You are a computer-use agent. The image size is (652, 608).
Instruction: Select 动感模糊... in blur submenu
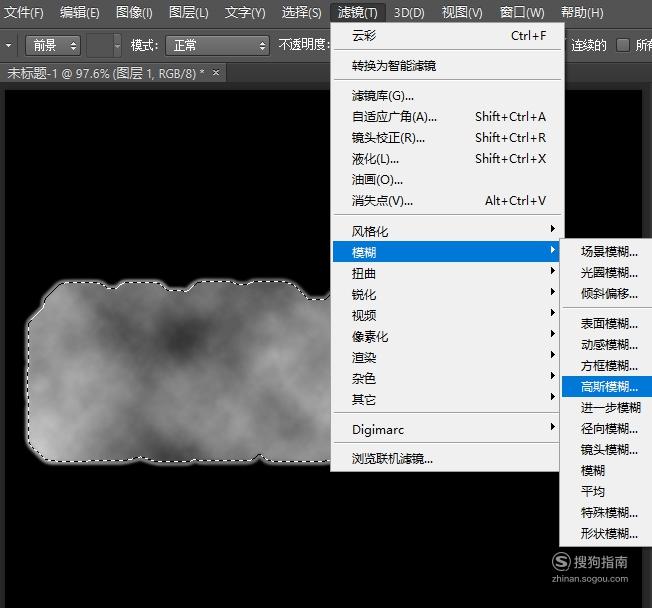click(x=607, y=344)
